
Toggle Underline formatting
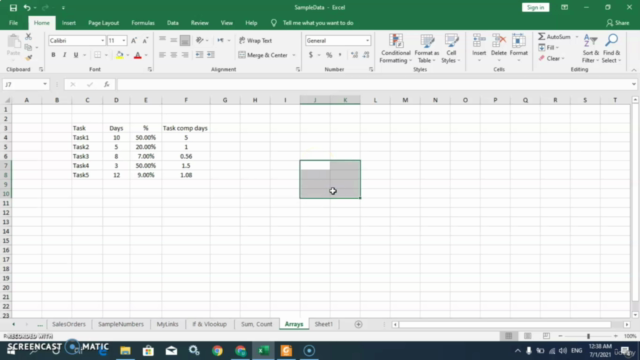(76, 55)
